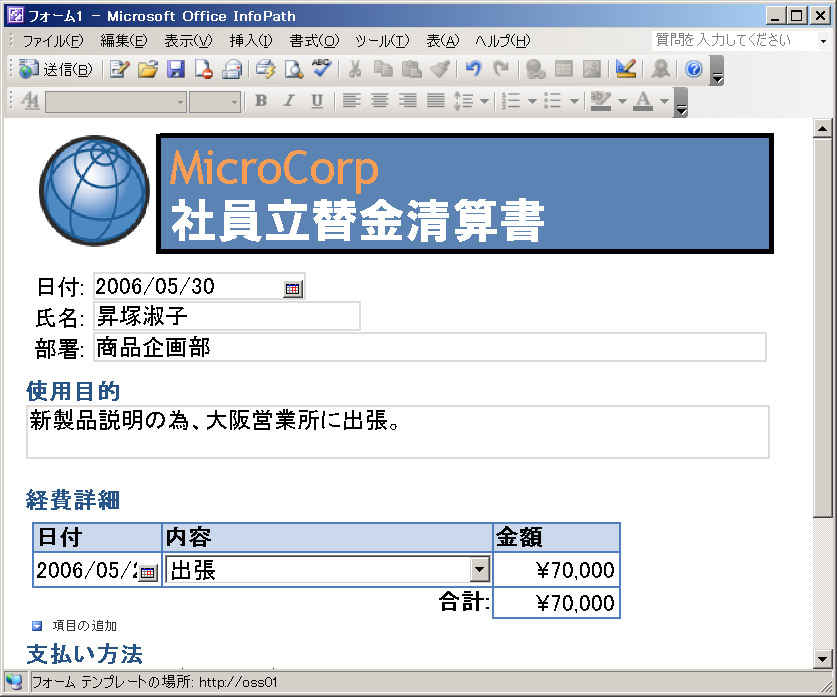Redo the last undone action
The height and width of the screenshot is (697, 837).
pyautogui.click(x=501, y=69)
